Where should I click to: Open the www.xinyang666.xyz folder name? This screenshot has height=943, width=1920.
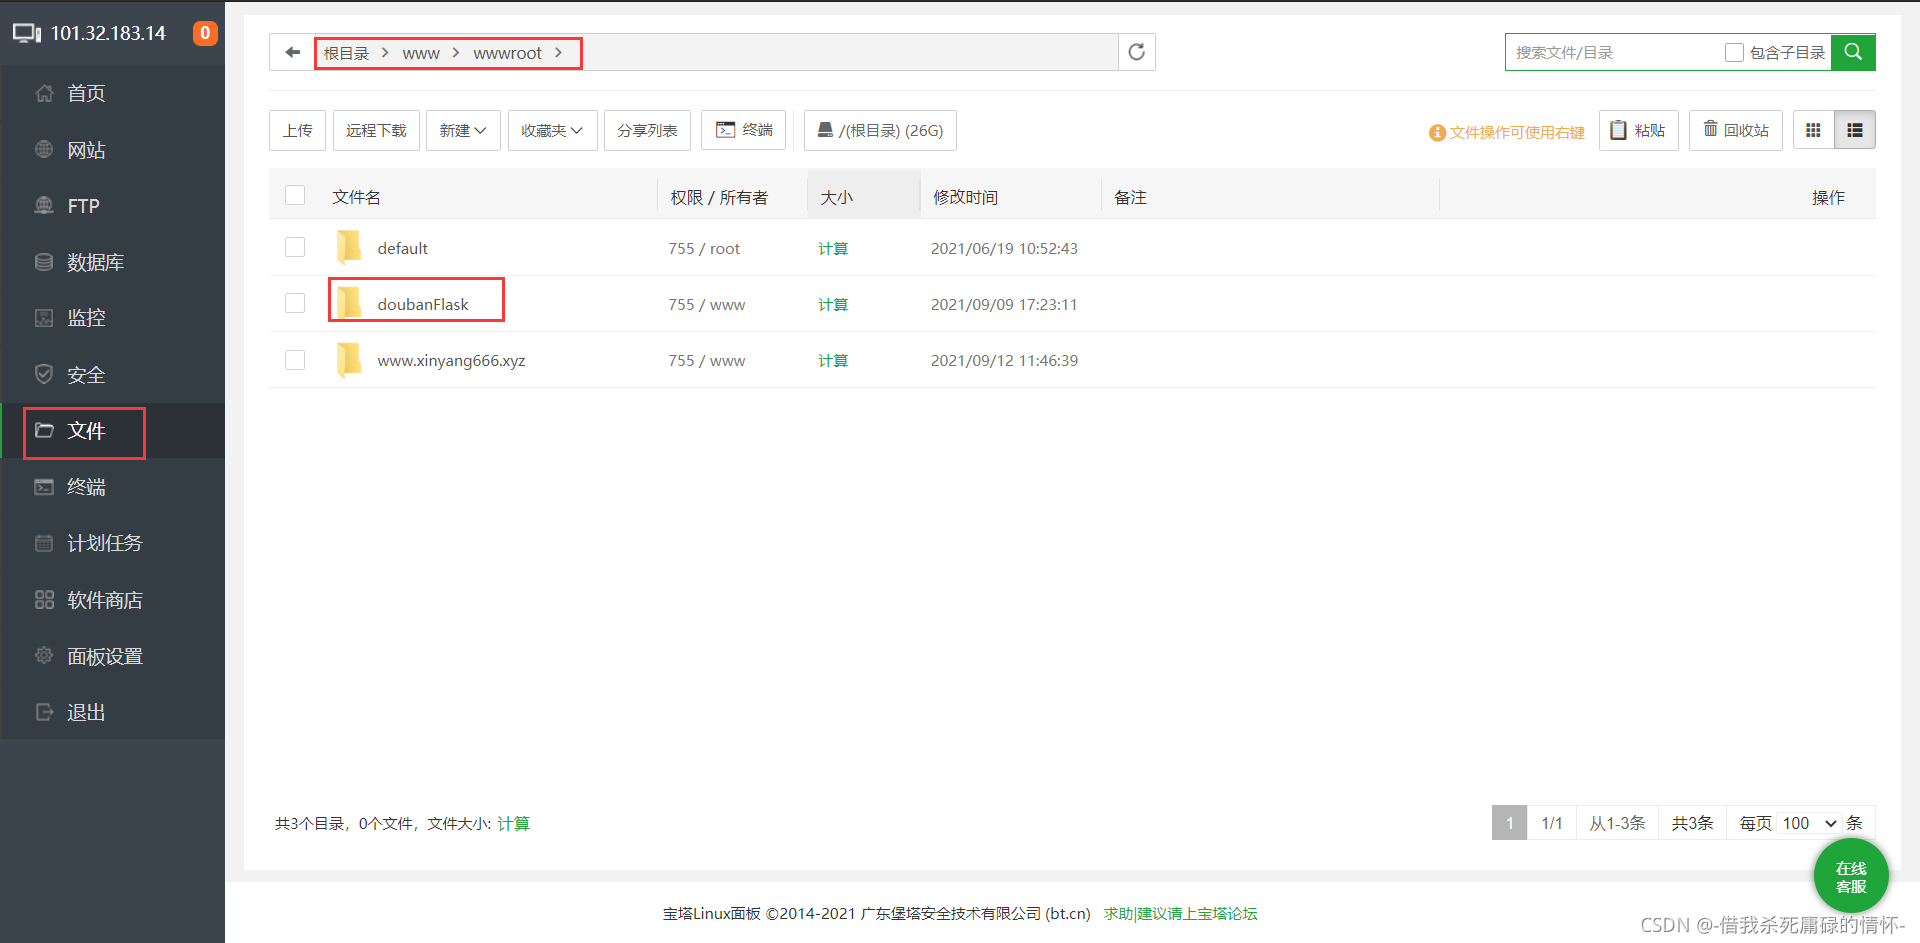click(x=451, y=360)
